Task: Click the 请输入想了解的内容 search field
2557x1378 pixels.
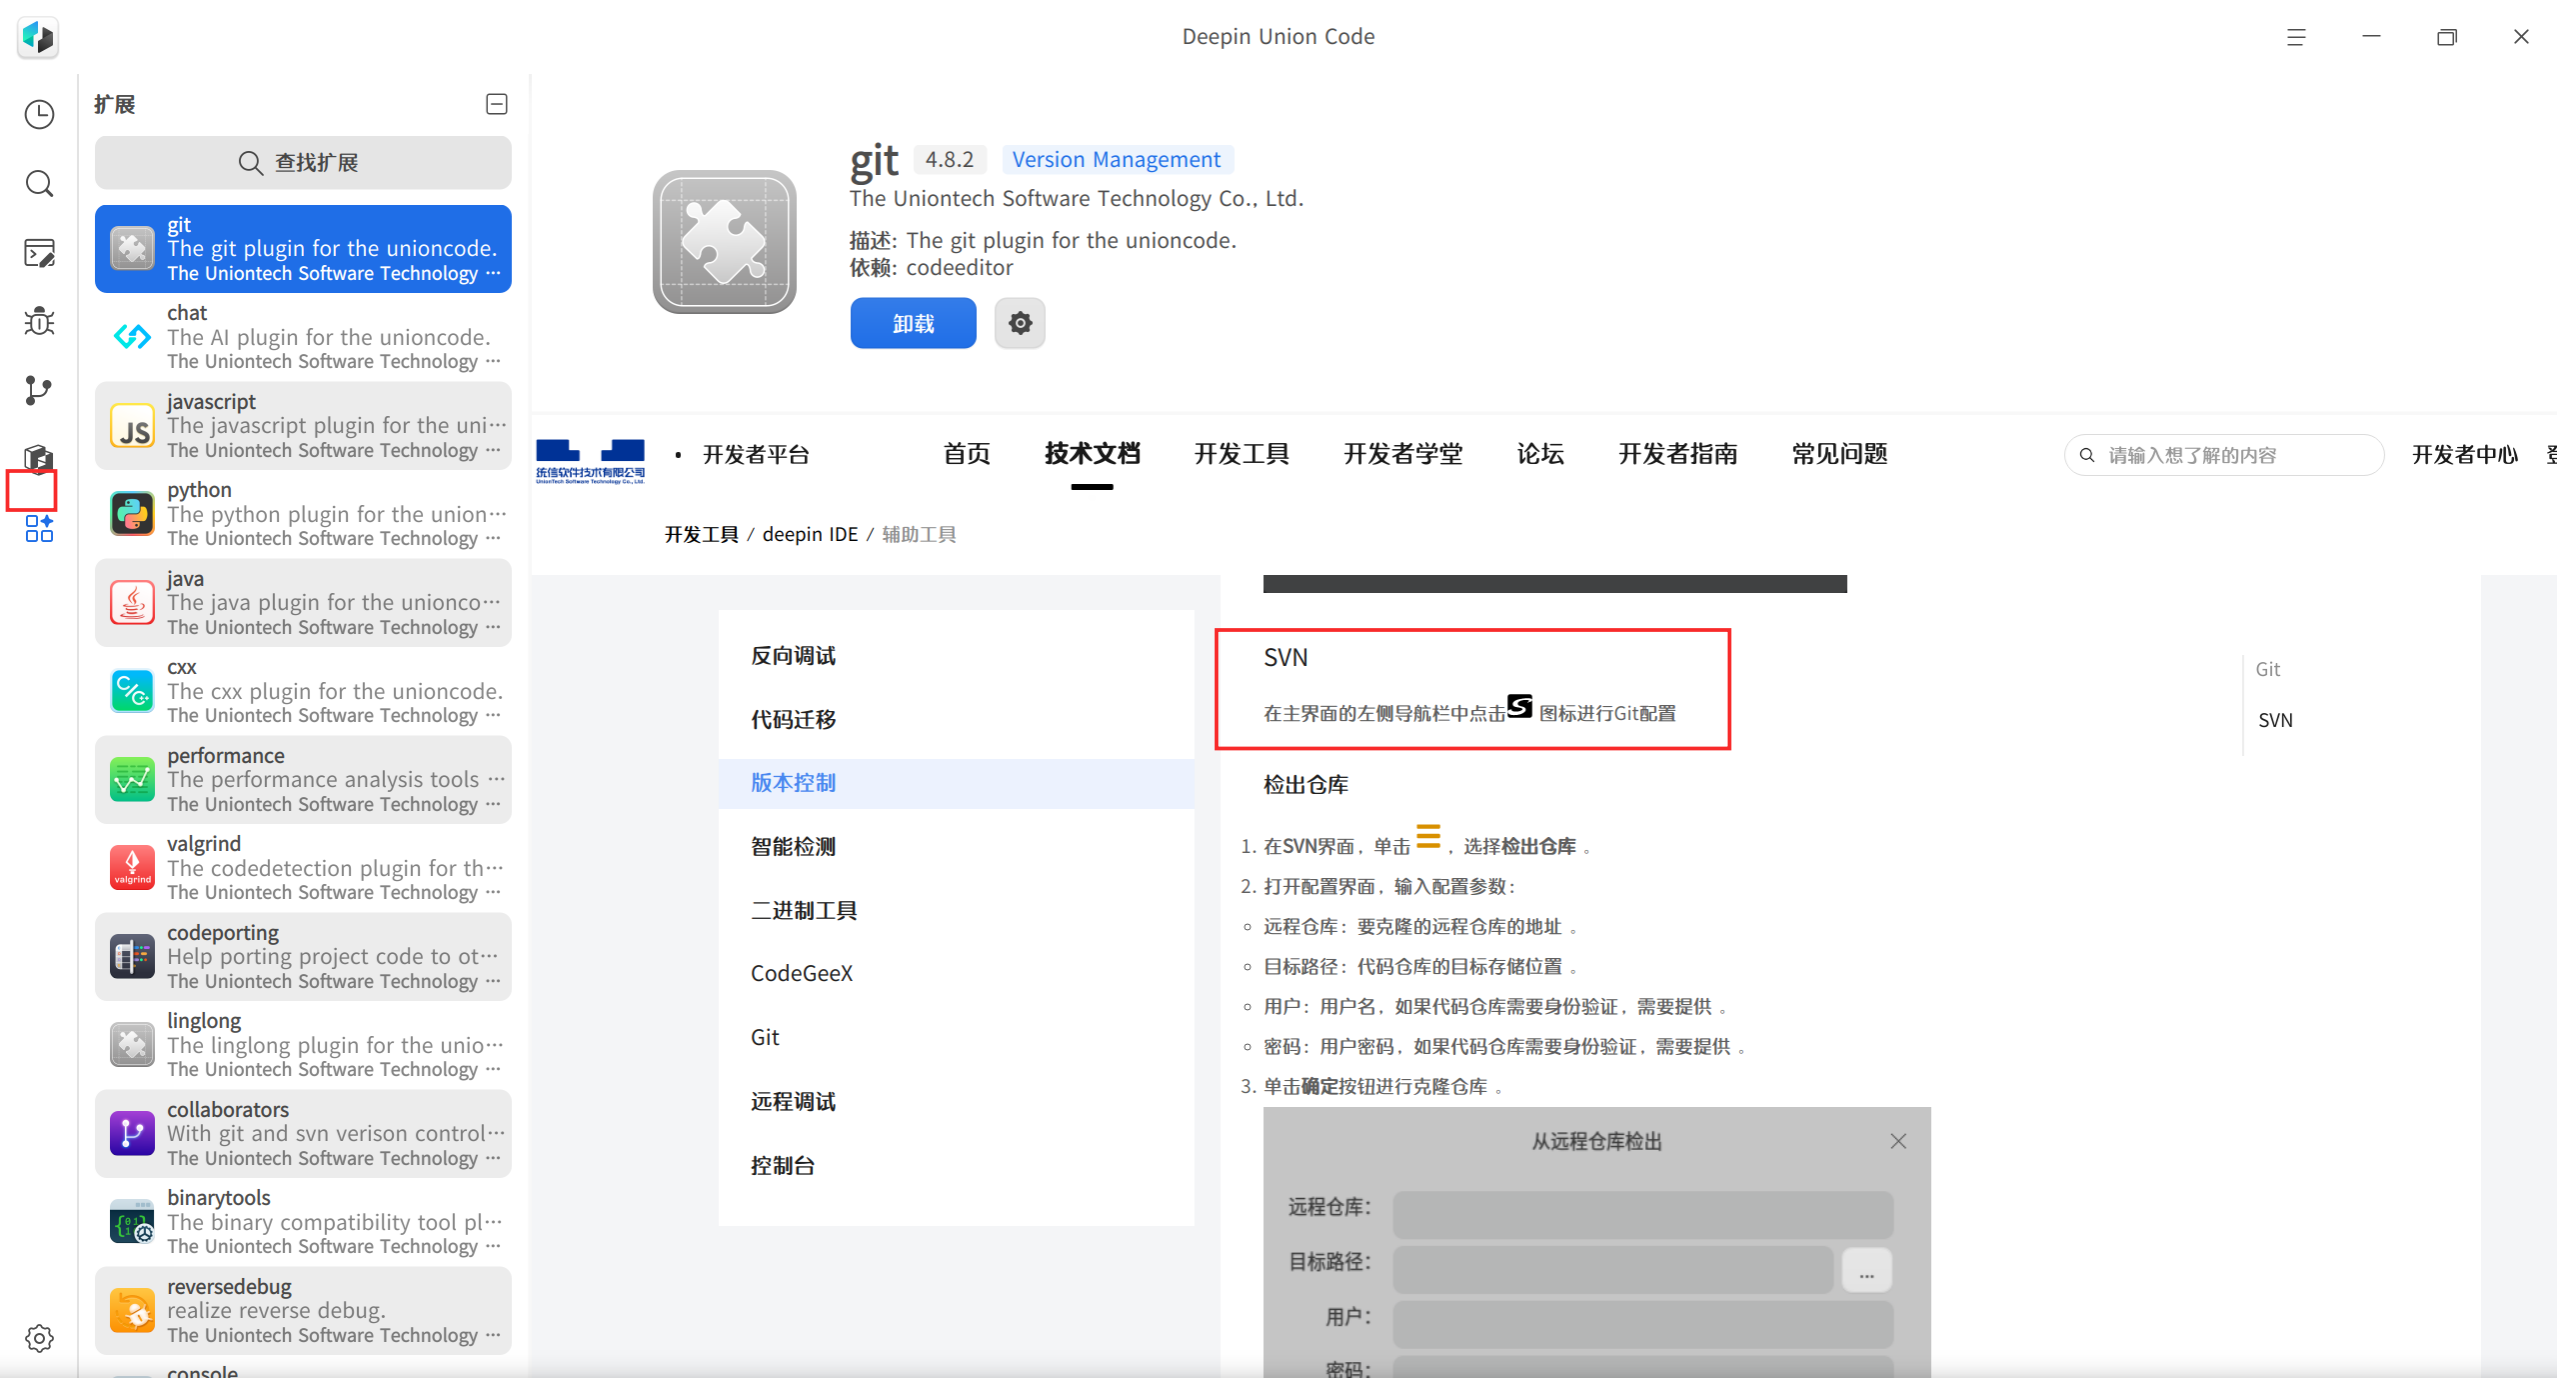Action: (2224, 455)
